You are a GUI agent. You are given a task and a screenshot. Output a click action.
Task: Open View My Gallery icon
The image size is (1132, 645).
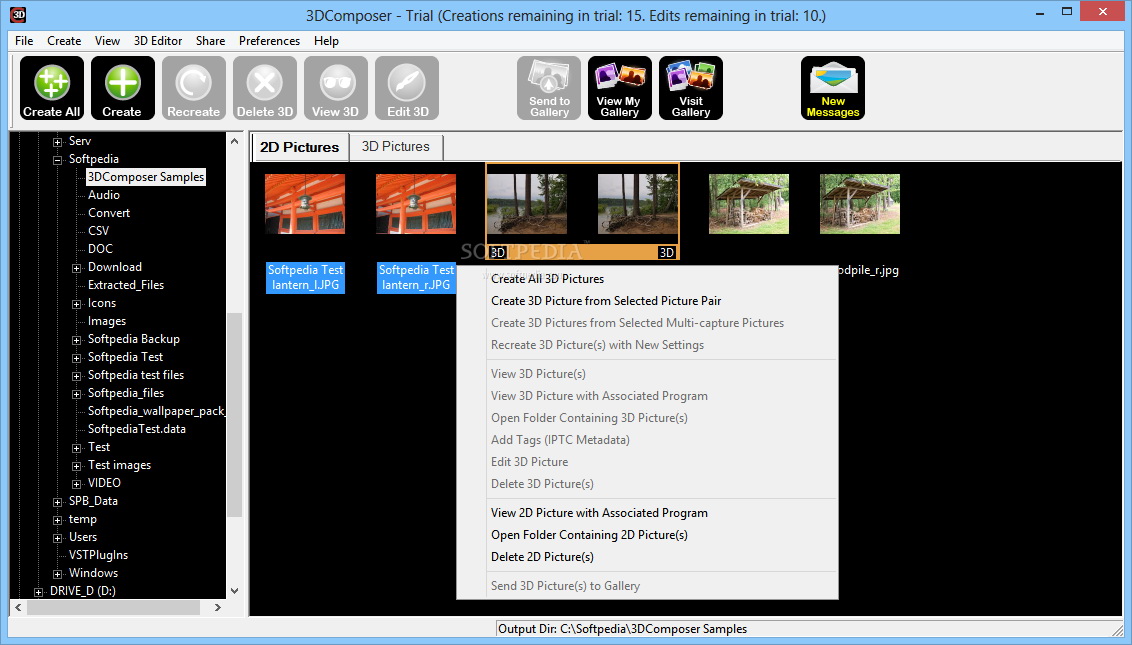[619, 88]
